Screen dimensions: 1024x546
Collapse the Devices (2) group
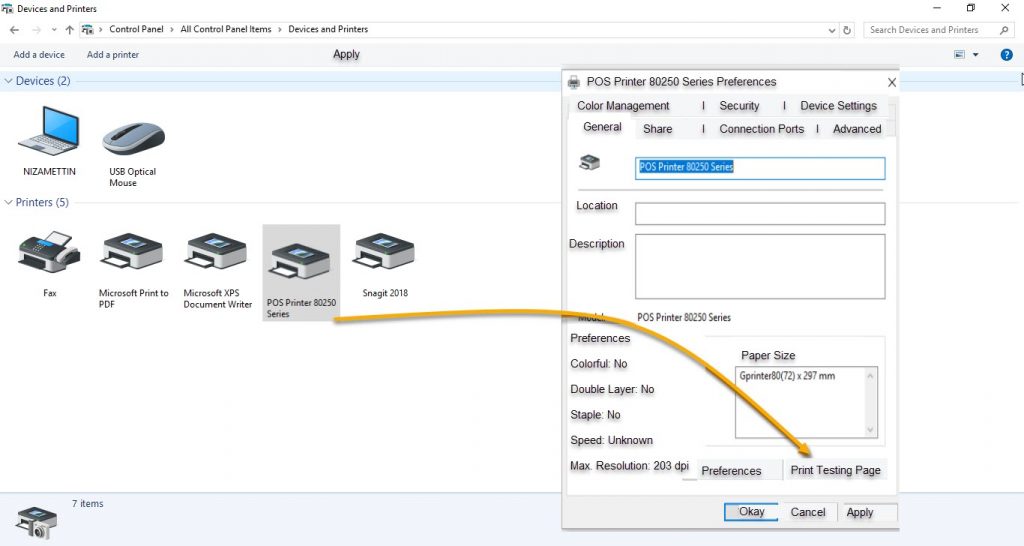point(8,81)
